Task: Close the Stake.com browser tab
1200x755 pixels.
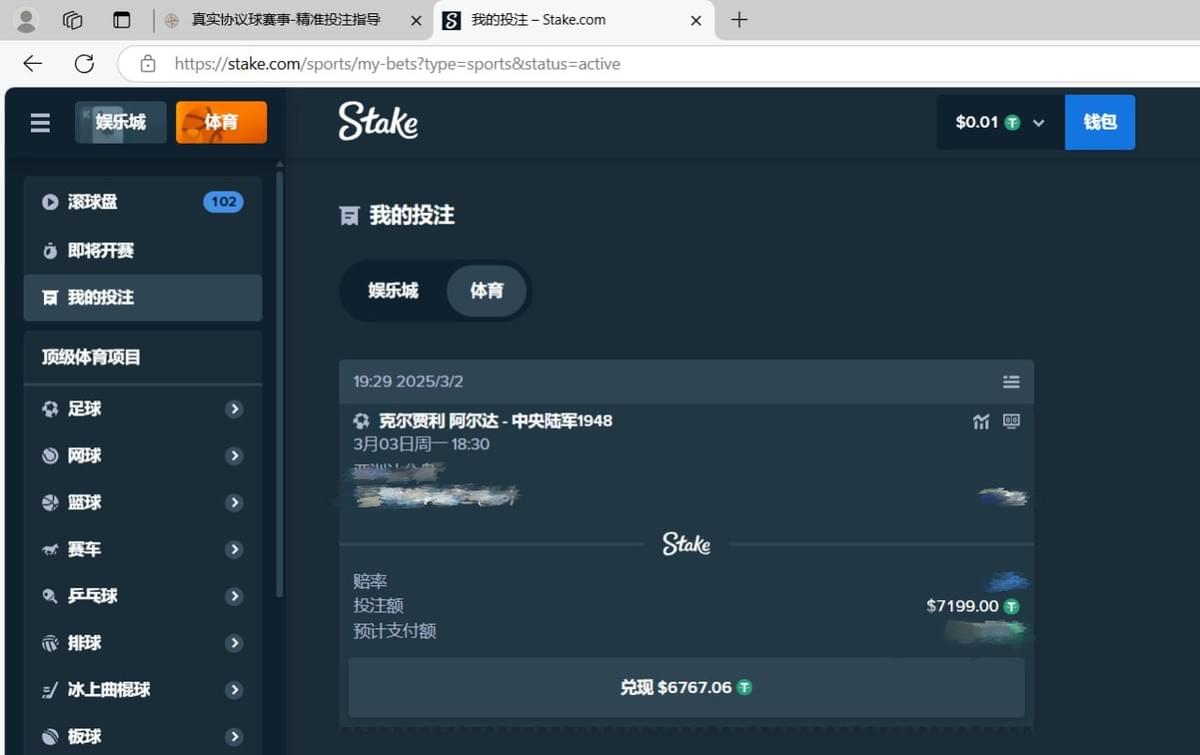Action: [696, 20]
